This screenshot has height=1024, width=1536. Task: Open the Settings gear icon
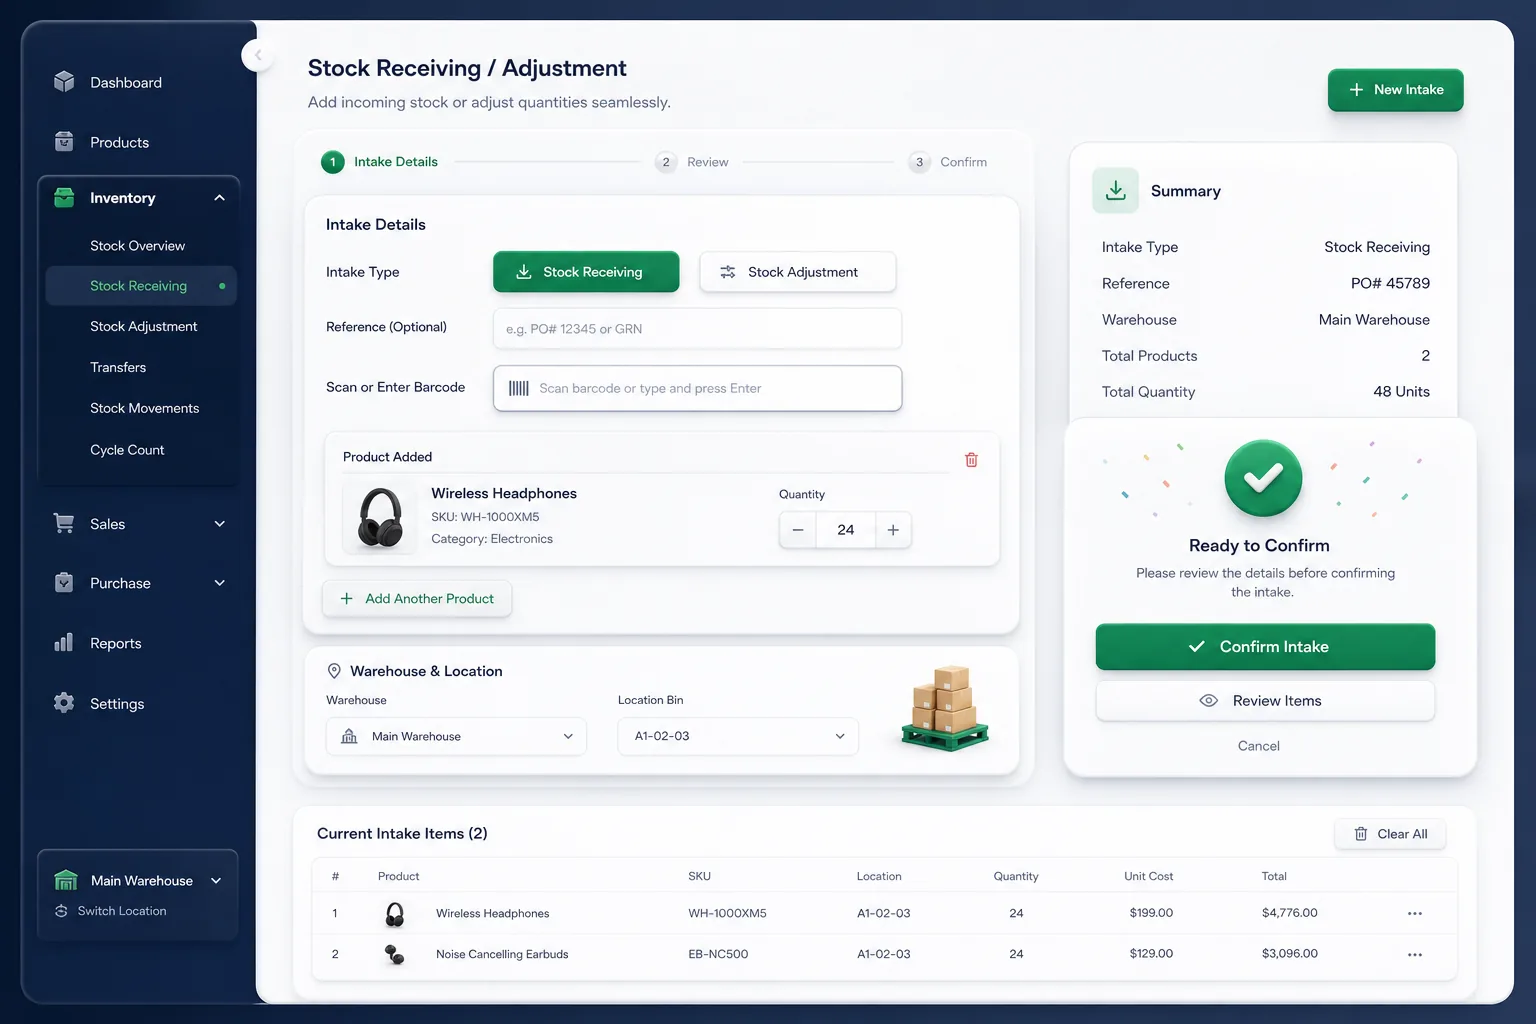coord(64,703)
